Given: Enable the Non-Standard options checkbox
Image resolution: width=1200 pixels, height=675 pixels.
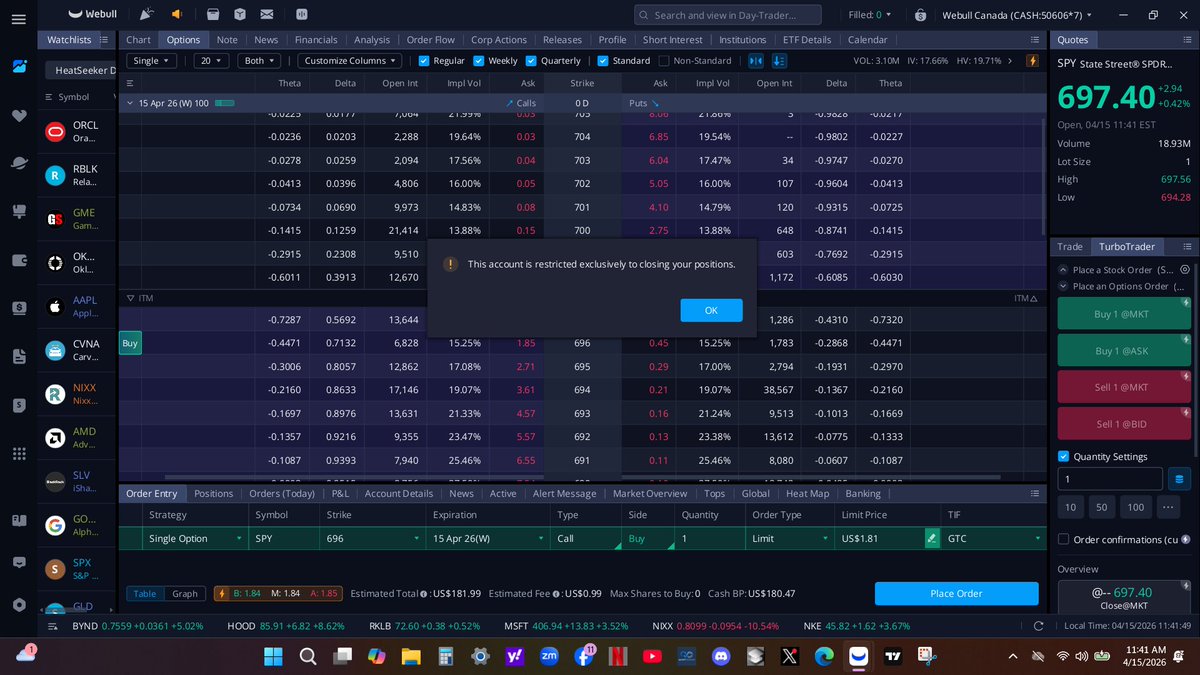Looking at the screenshot, I should point(664,60).
